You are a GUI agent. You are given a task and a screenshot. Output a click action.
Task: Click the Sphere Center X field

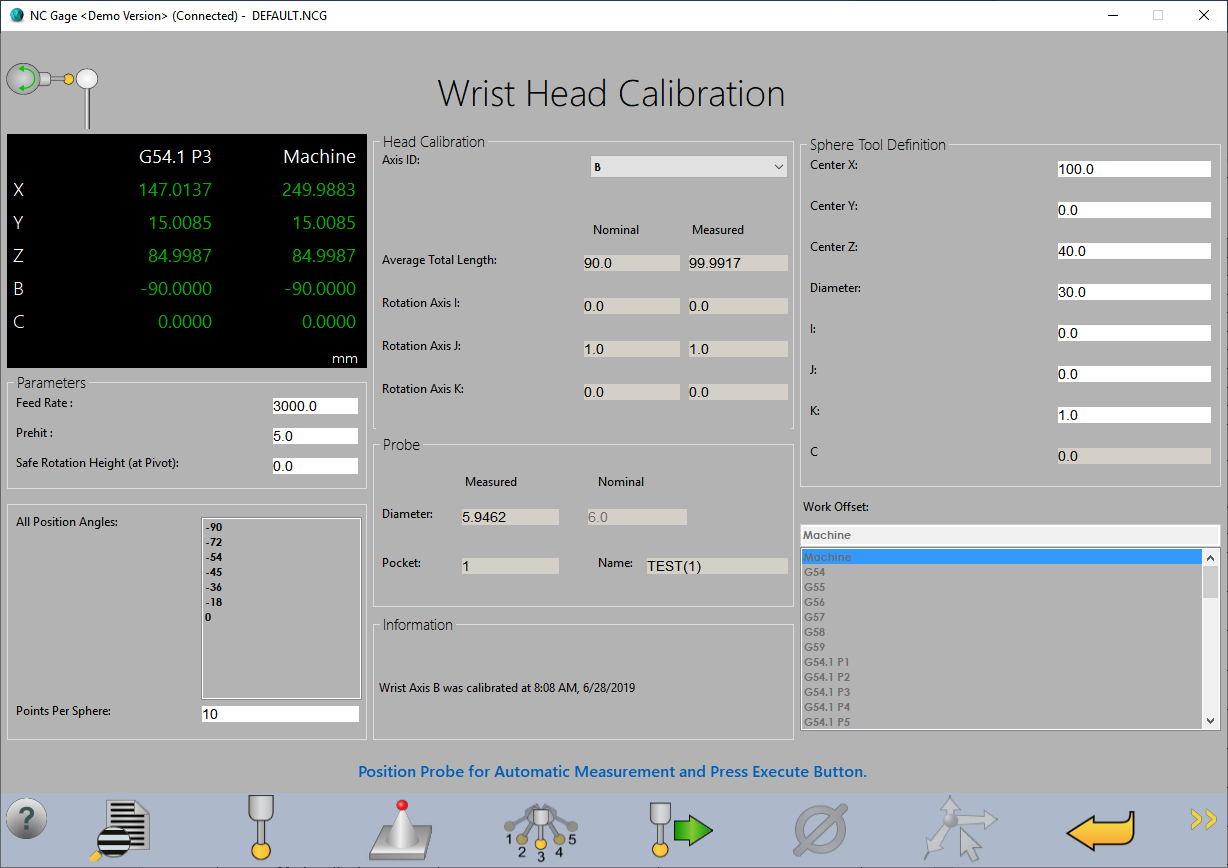coord(1133,169)
